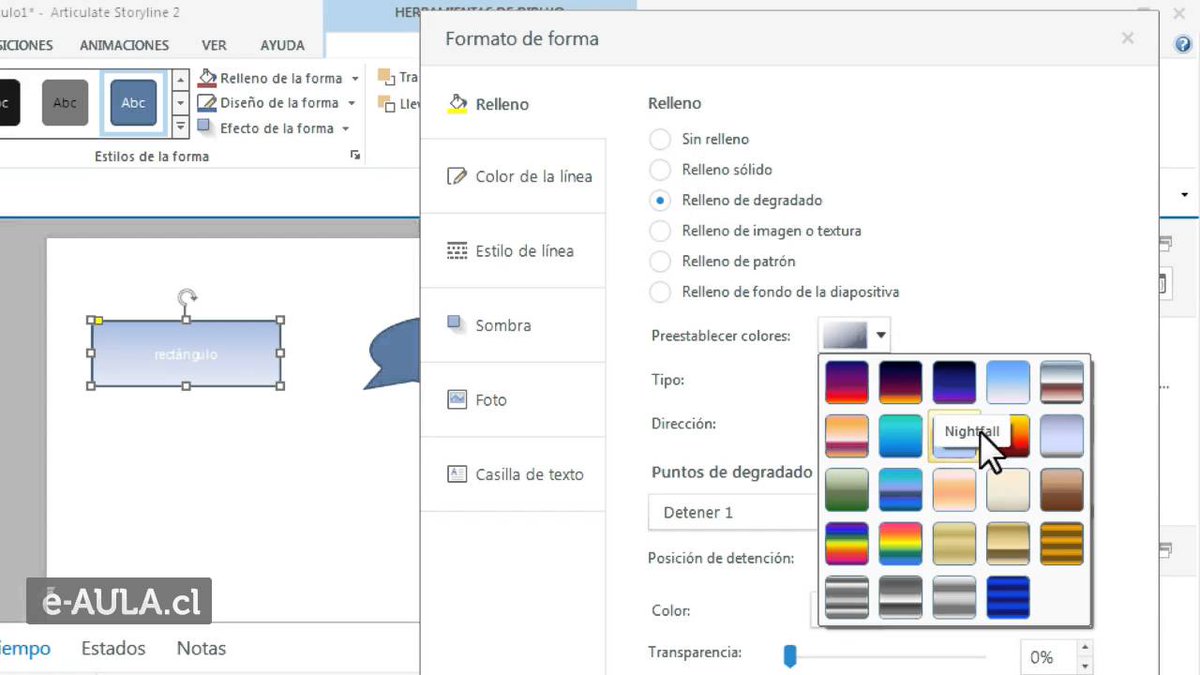
Task: Pick the purple-to-red sunset gradient preset
Action: point(847,382)
